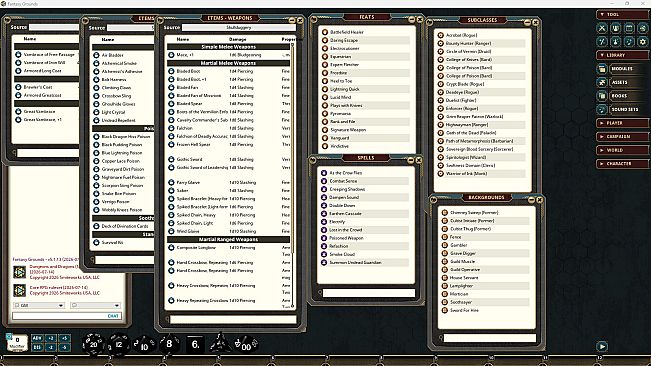Toggle the ADV modifier button

coord(37,338)
